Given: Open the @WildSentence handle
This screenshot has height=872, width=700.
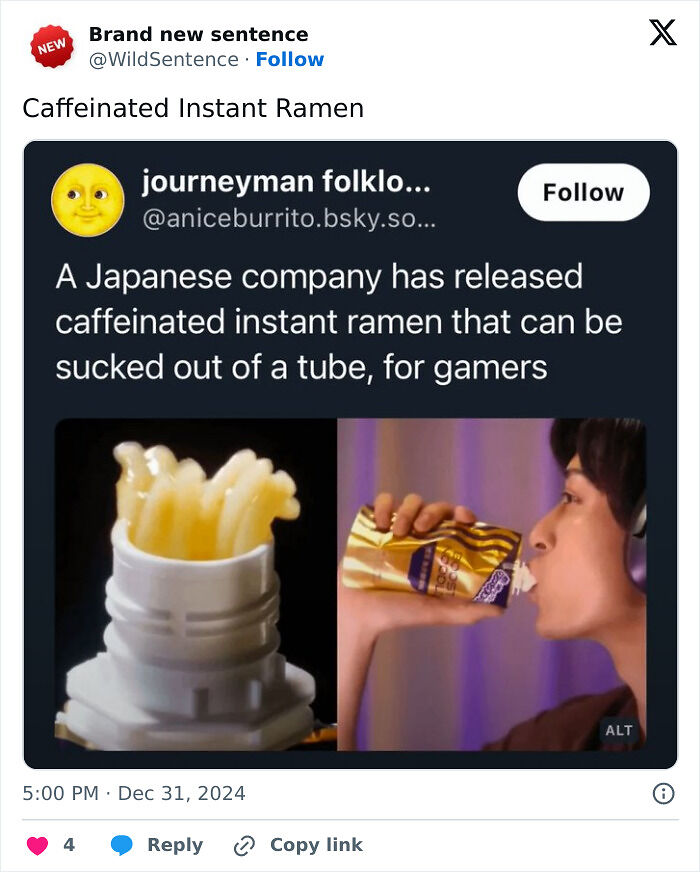Looking at the screenshot, I should pyautogui.click(x=164, y=60).
